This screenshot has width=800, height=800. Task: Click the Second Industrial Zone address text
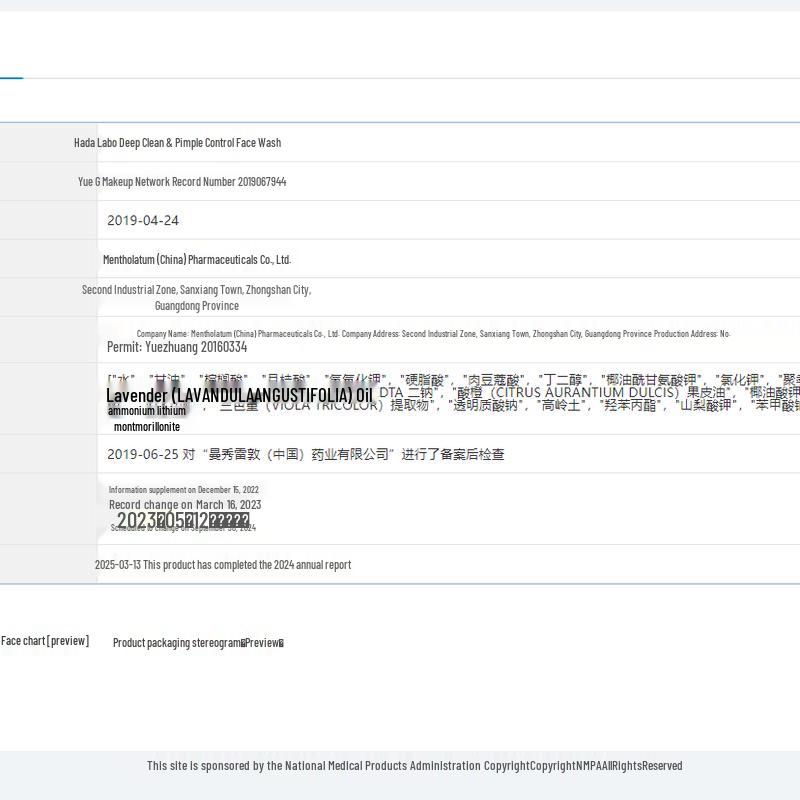196,290
